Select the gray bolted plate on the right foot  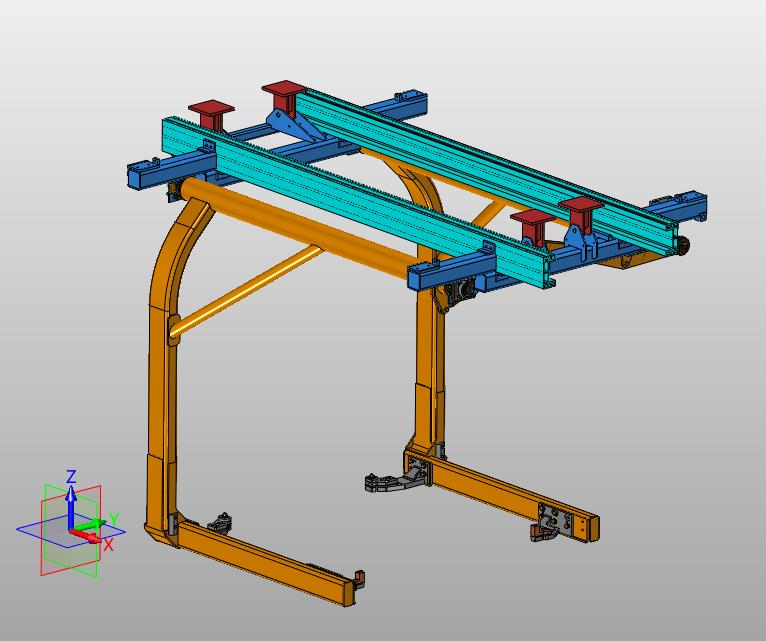pyautogui.click(x=554, y=519)
